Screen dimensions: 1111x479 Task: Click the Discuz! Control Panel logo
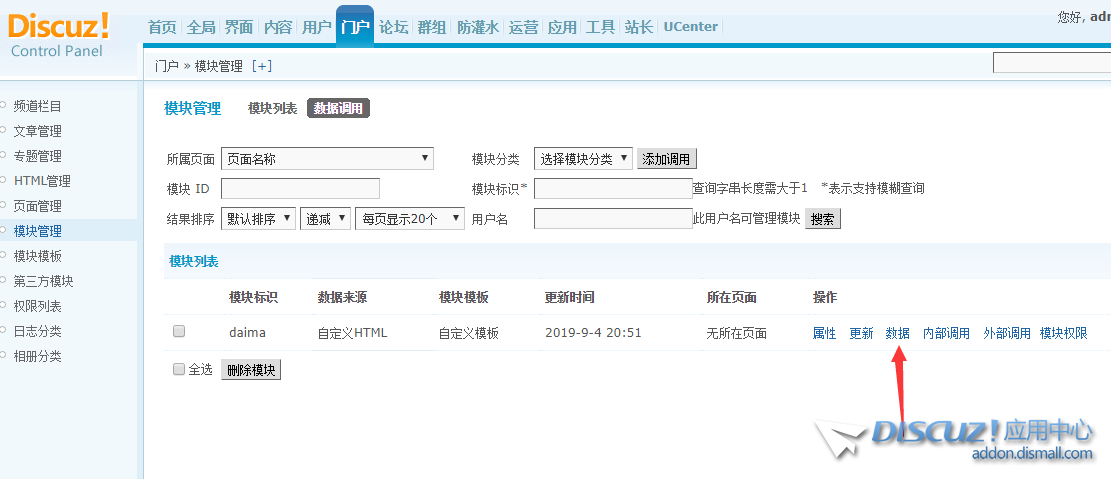tap(59, 35)
